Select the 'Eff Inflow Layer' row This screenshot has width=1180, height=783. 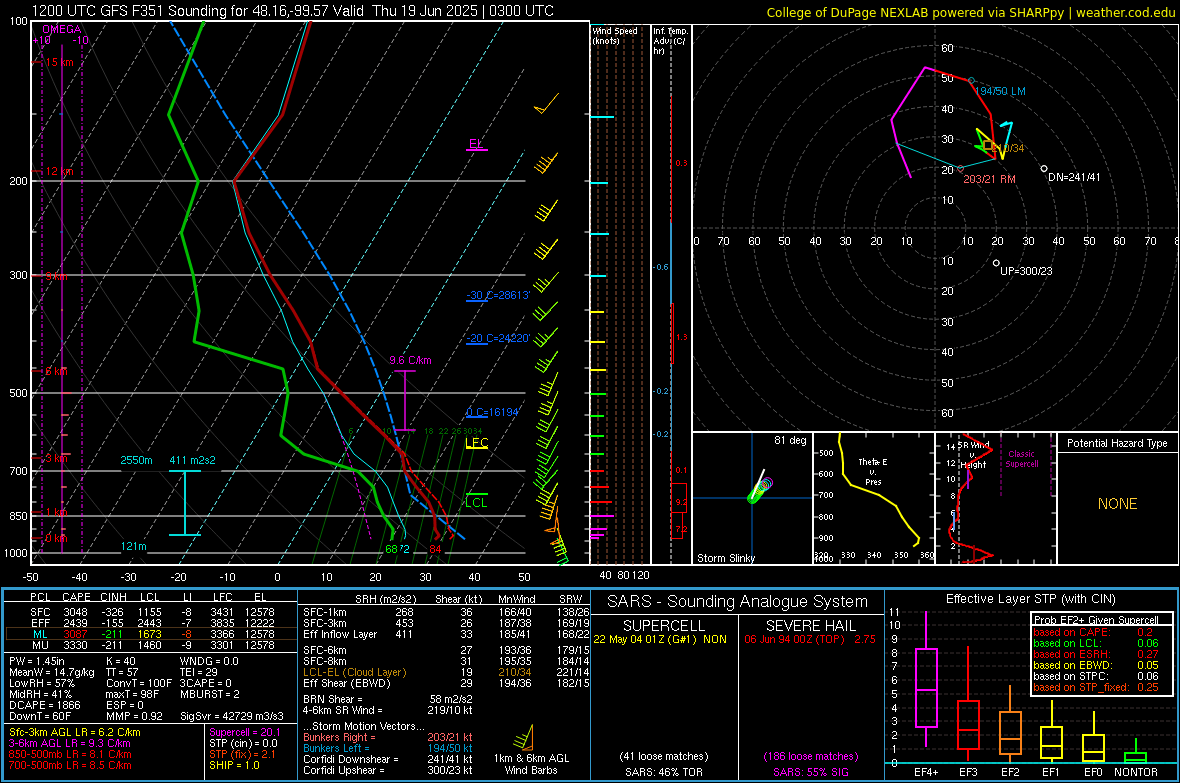446,634
